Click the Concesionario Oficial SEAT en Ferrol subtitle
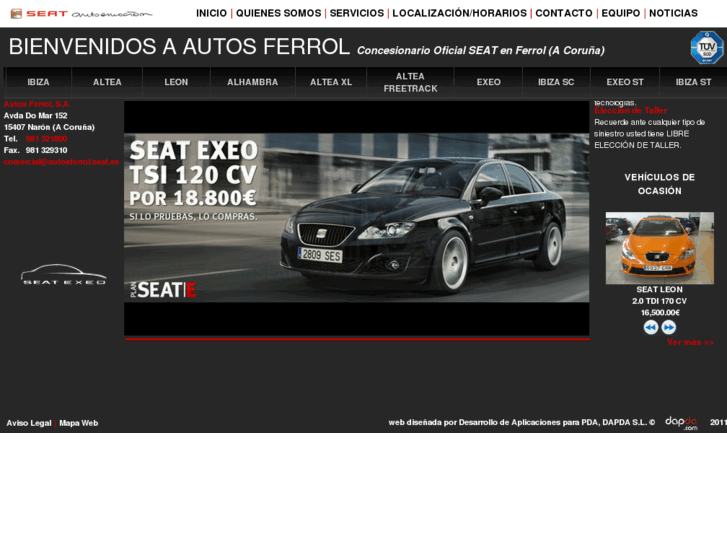Viewport: 727px width, 545px height. pyautogui.click(x=481, y=51)
